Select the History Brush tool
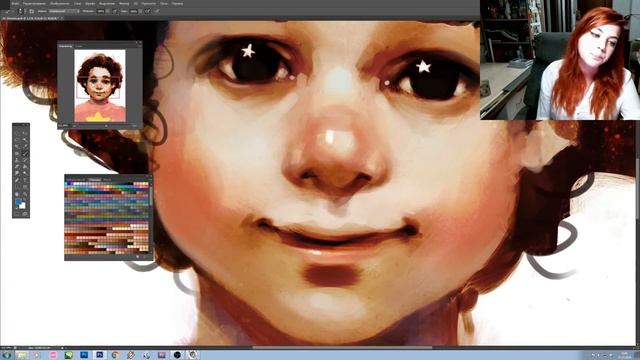 click(25, 160)
